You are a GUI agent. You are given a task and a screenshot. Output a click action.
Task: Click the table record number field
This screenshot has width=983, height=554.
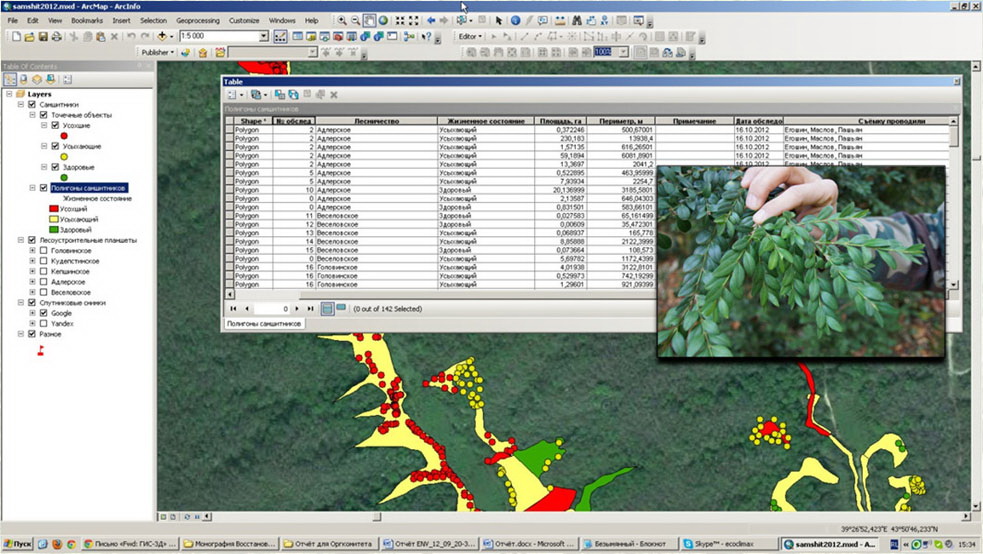(271, 308)
